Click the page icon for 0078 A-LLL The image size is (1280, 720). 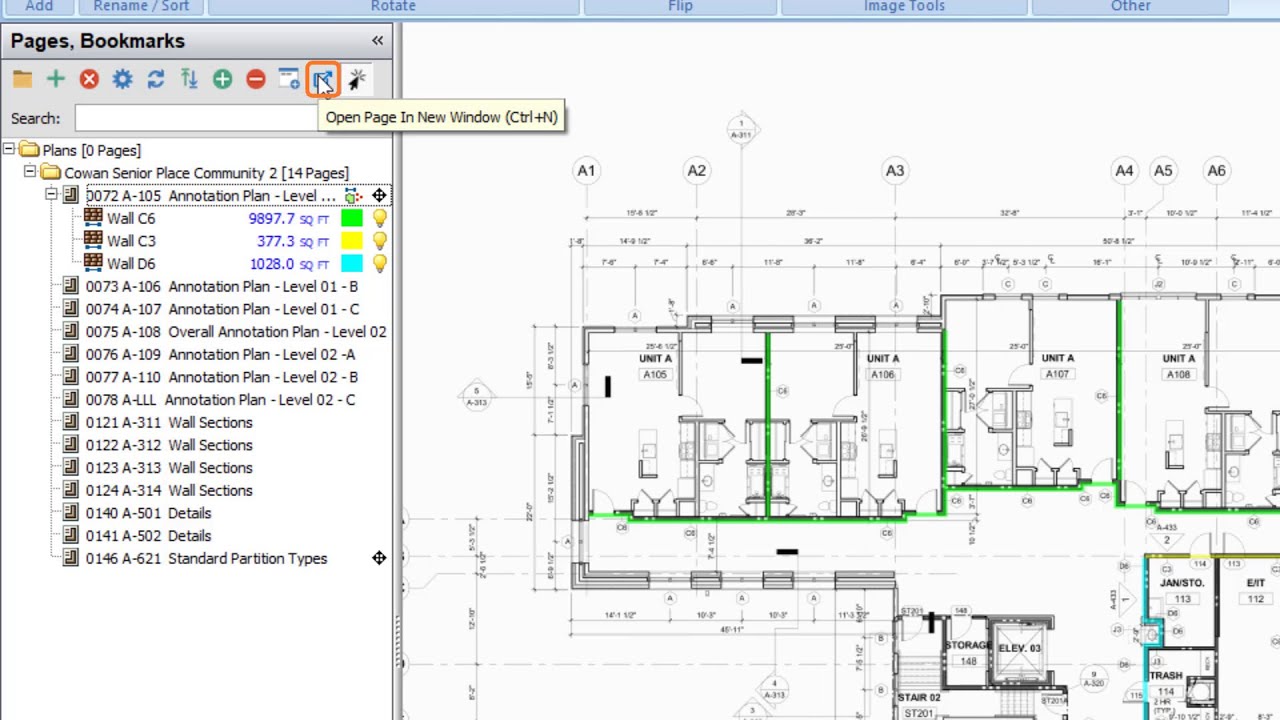(x=70, y=399)
